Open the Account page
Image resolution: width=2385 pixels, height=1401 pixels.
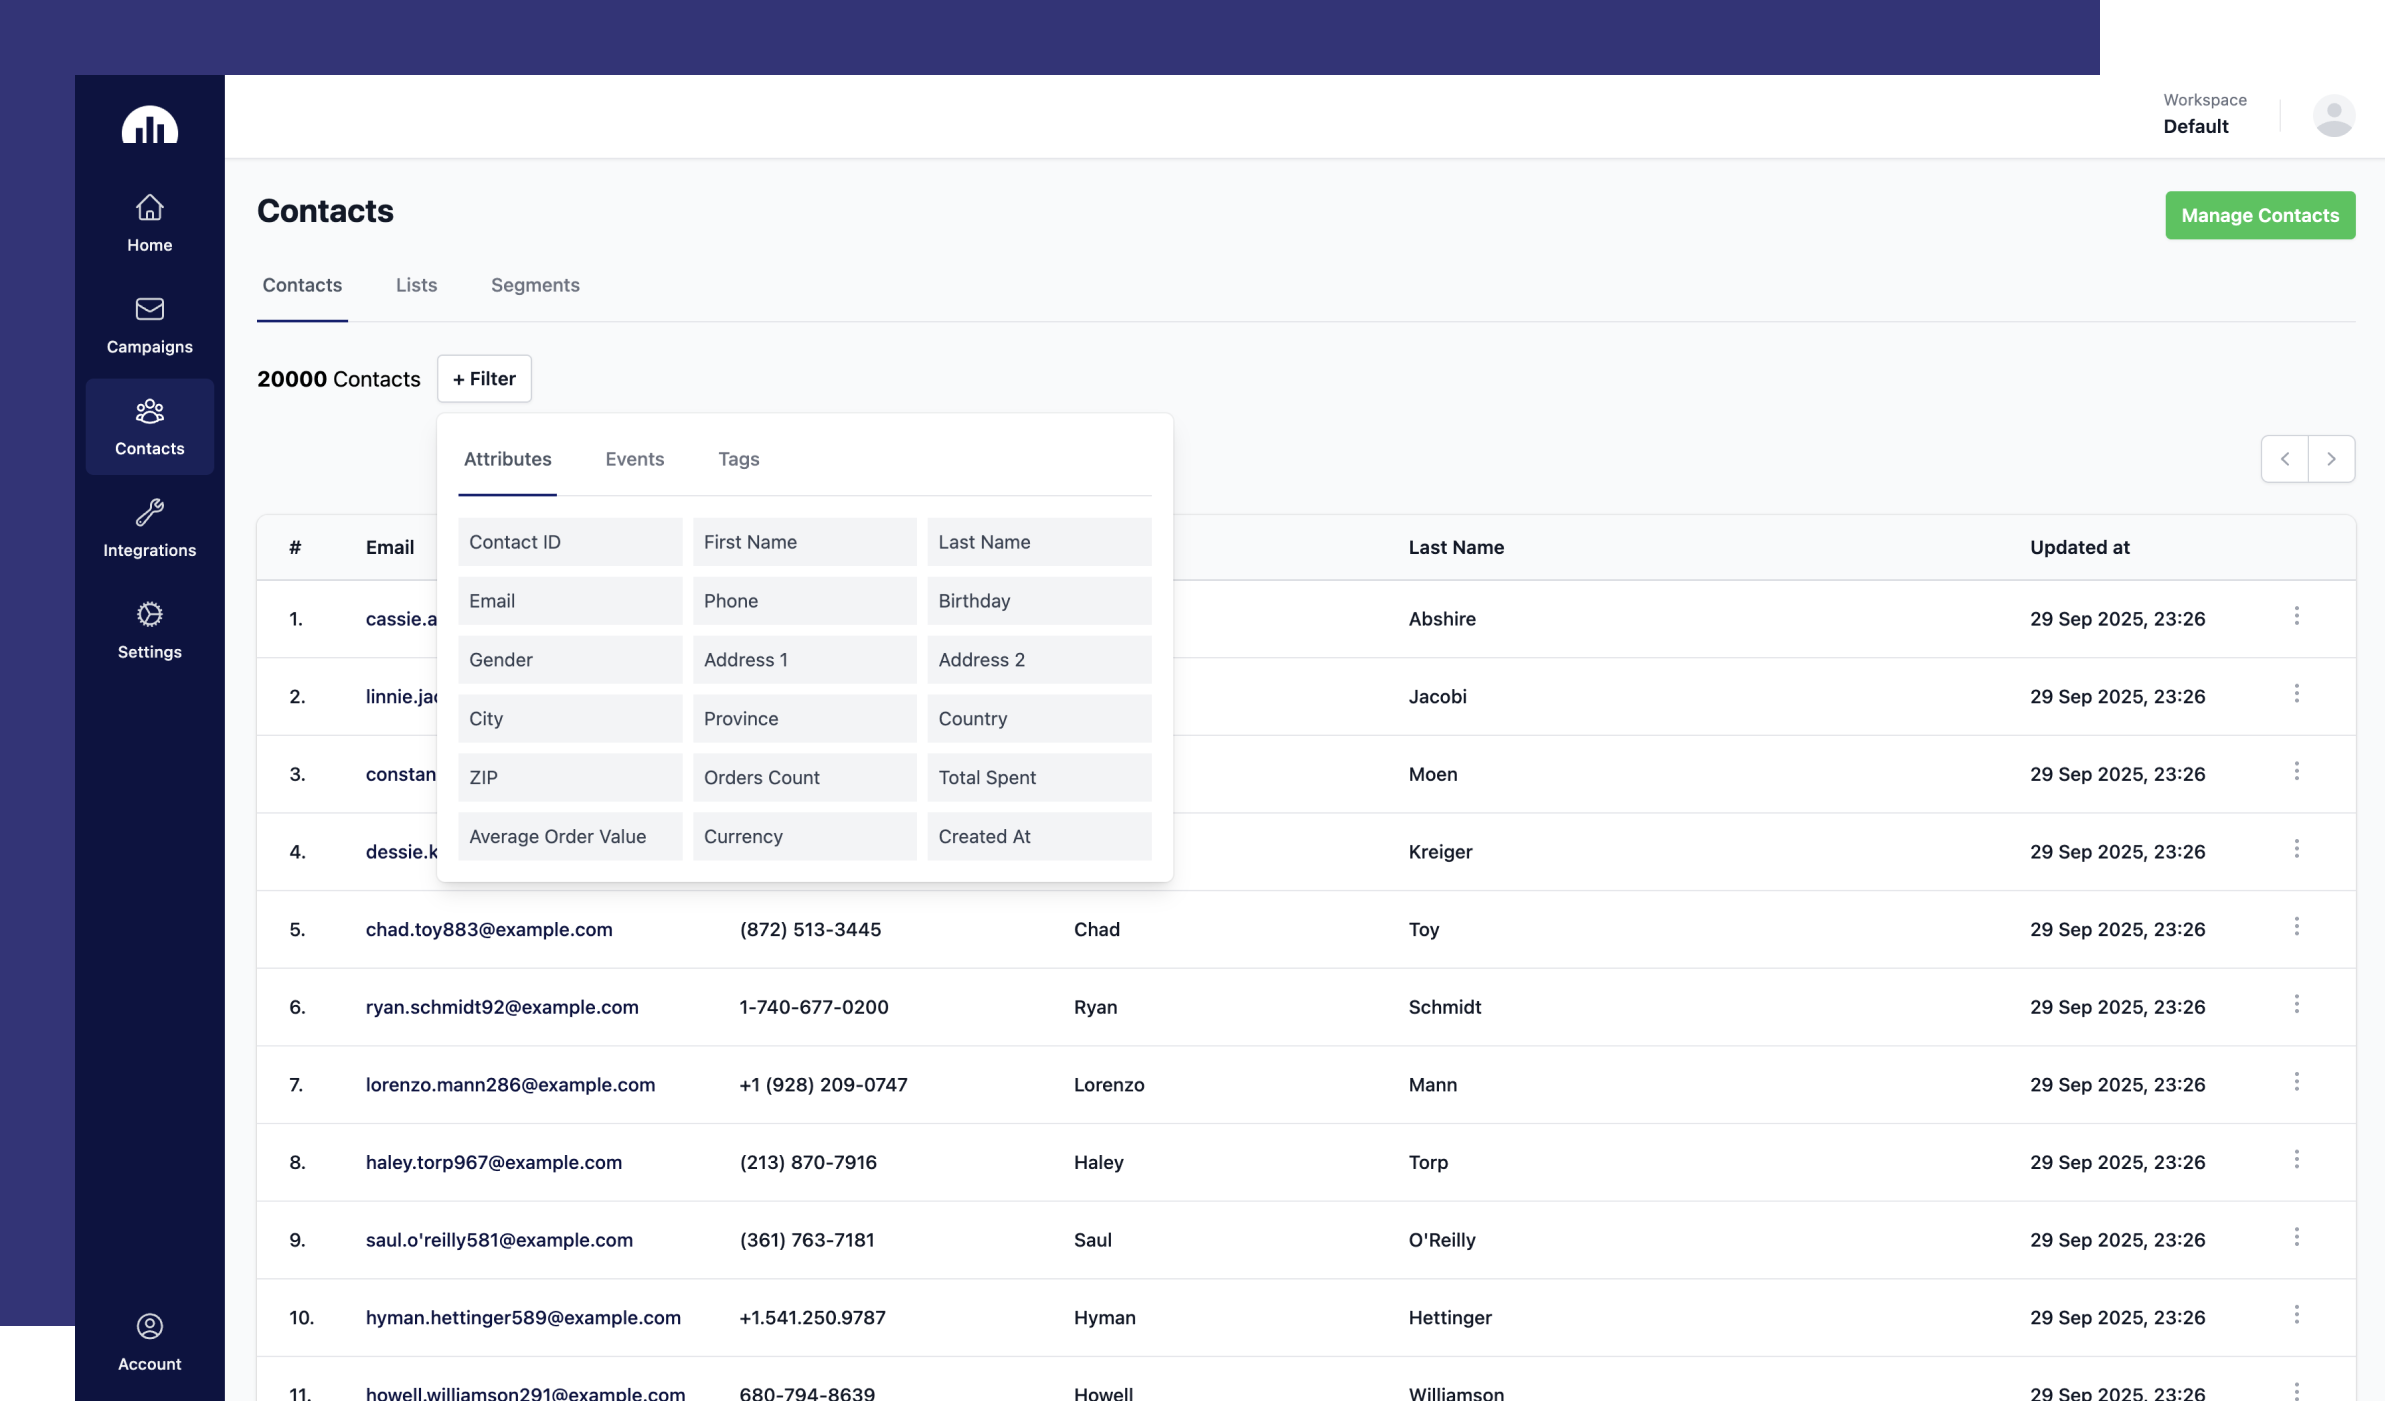(x=149, y=1342)
